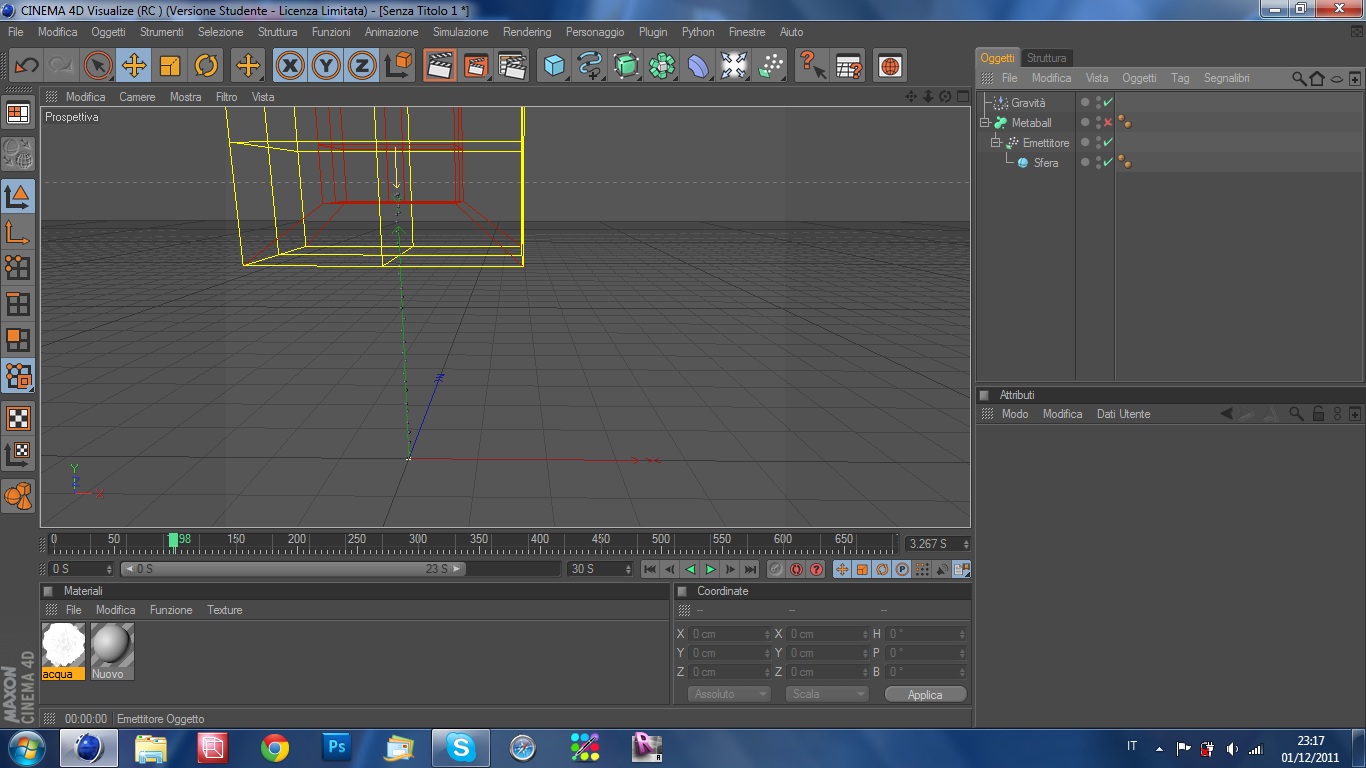1366x768 pixels.
Task: Open the particle emitter objects icon
Action: pyautogui.click(x=770, y=66)
